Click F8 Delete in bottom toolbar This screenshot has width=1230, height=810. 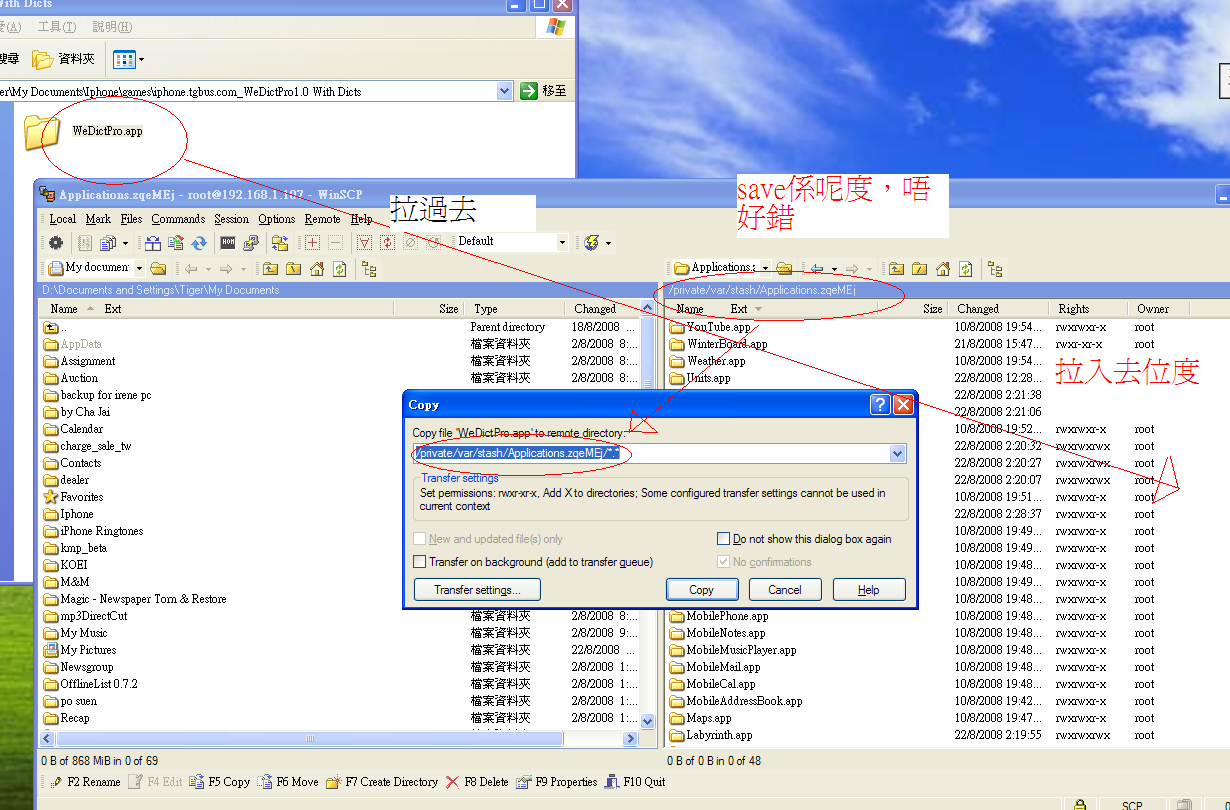point(477,782)
